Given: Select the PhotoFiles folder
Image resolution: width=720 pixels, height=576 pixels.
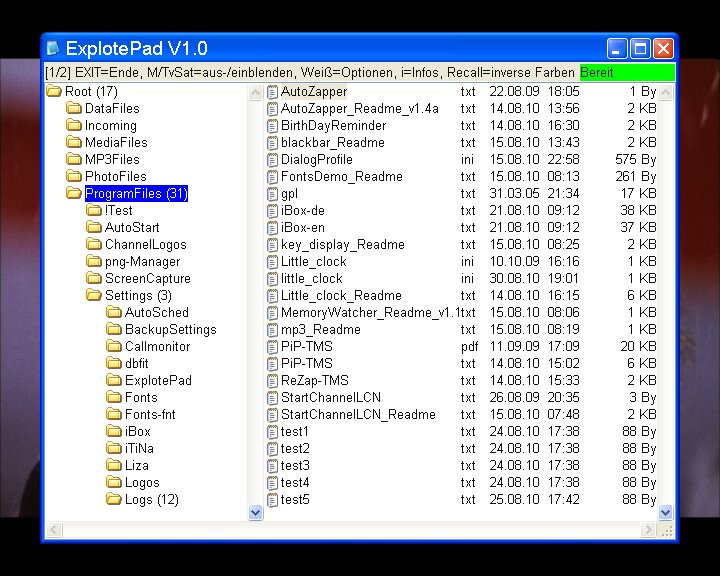Looking at the screenshot, I should tap(115, 177).
